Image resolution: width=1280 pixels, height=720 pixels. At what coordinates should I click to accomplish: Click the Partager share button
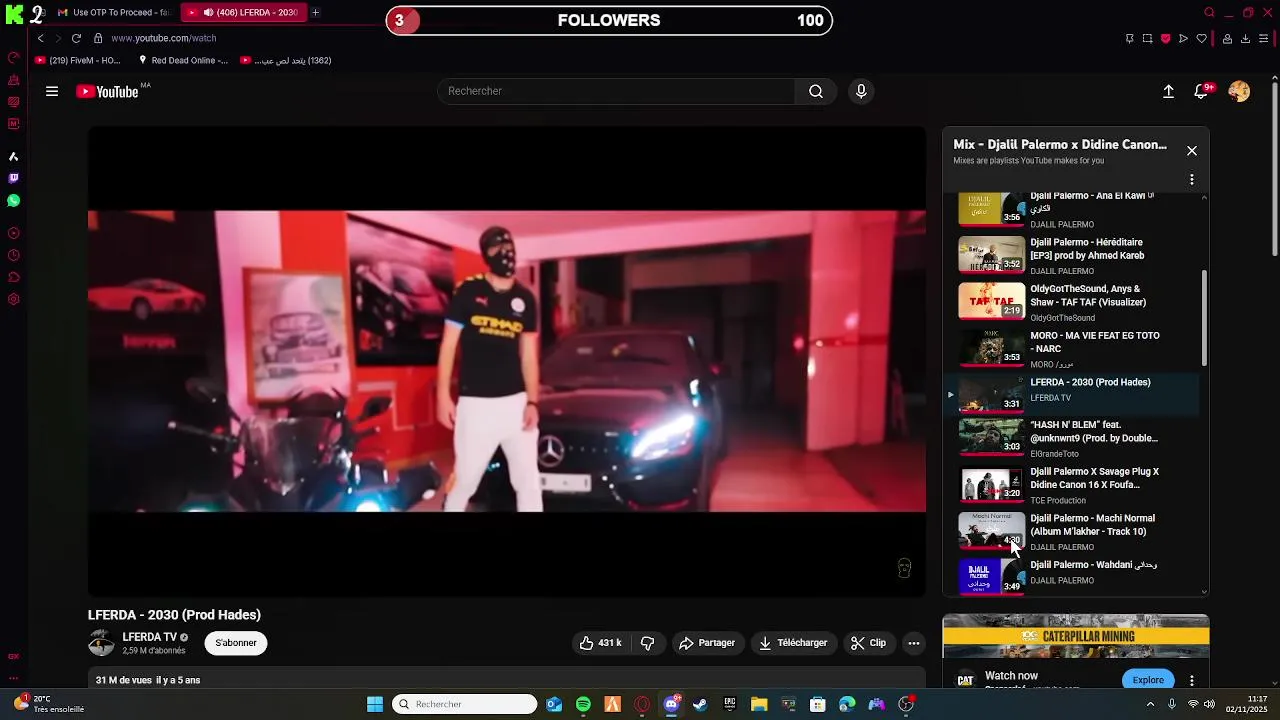click(707, 643)
